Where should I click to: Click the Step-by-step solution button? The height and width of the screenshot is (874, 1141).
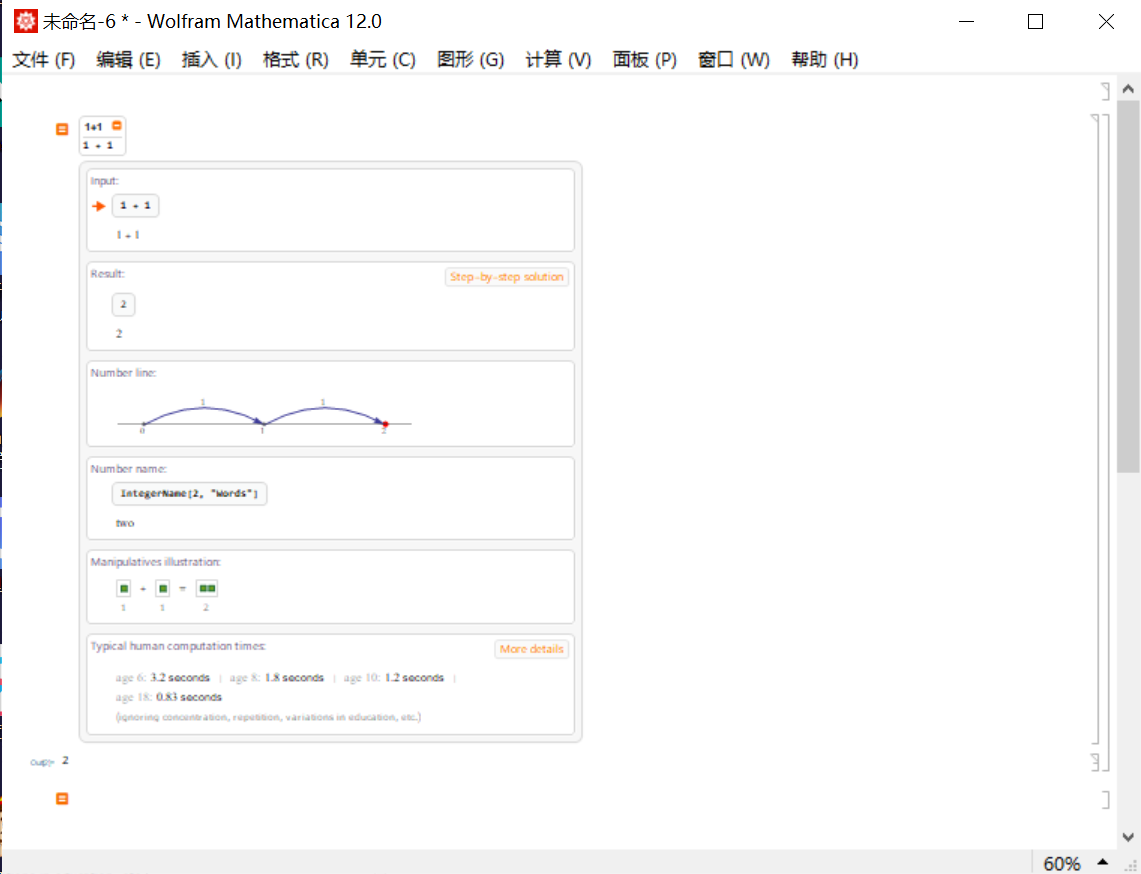pyautogui.click(x=506, y=277)
